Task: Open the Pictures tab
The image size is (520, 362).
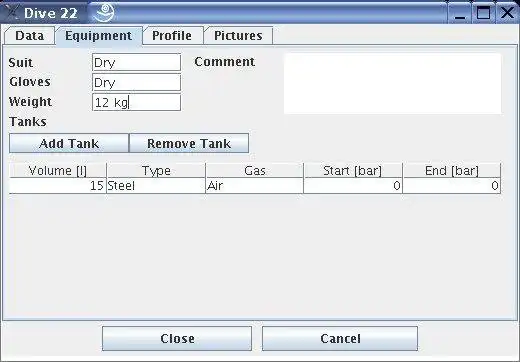Action: coord(238,36)
